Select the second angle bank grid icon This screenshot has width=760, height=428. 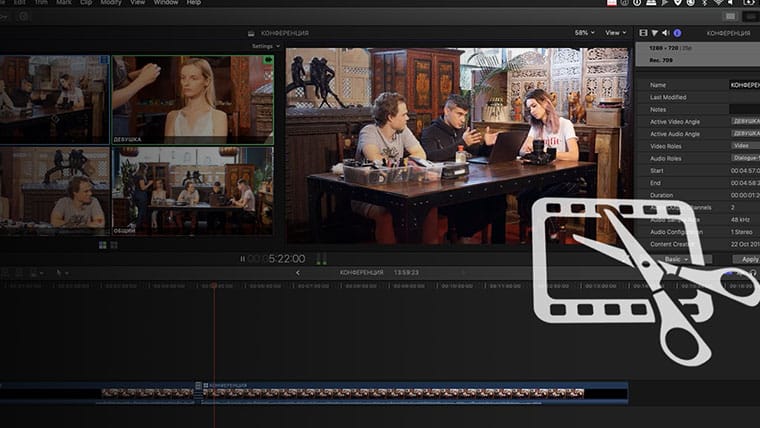tap(114, 245)
